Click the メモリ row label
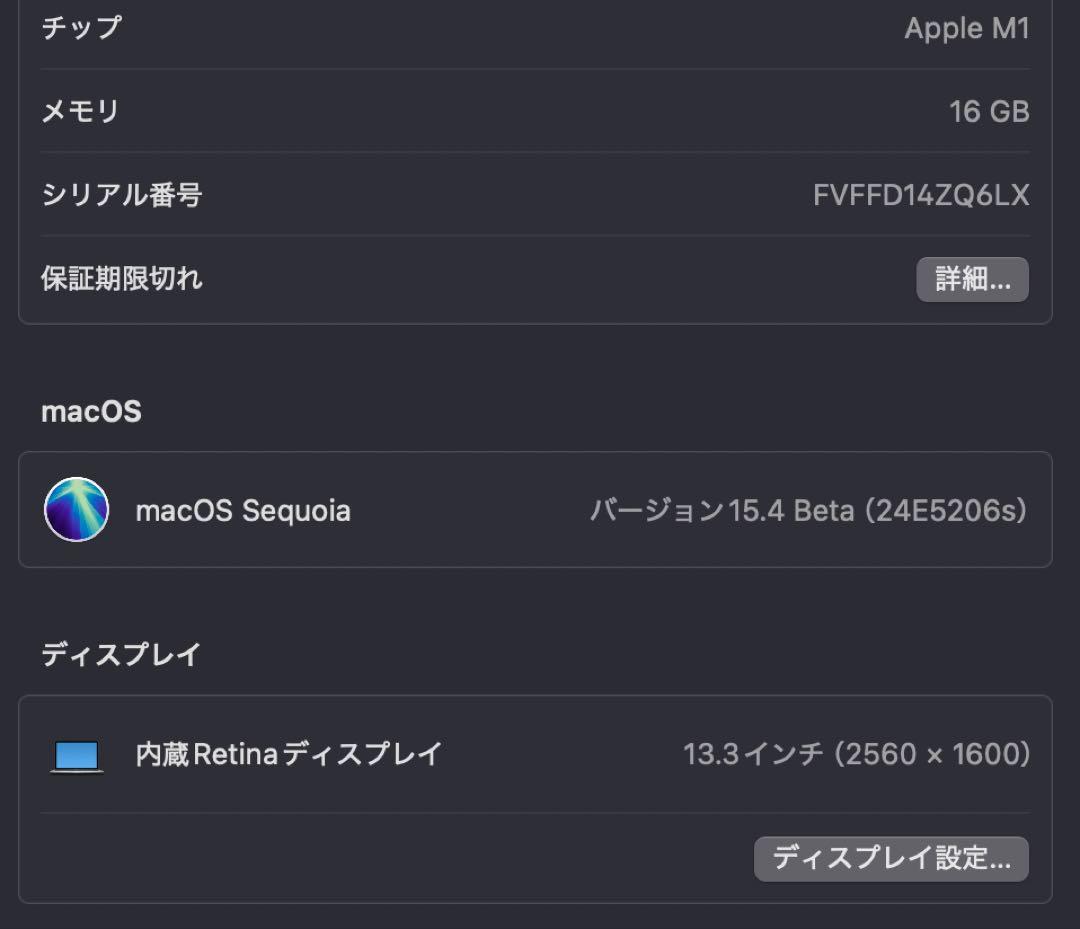This screenshot has height=929, width=1080. [x=80, y=111]
